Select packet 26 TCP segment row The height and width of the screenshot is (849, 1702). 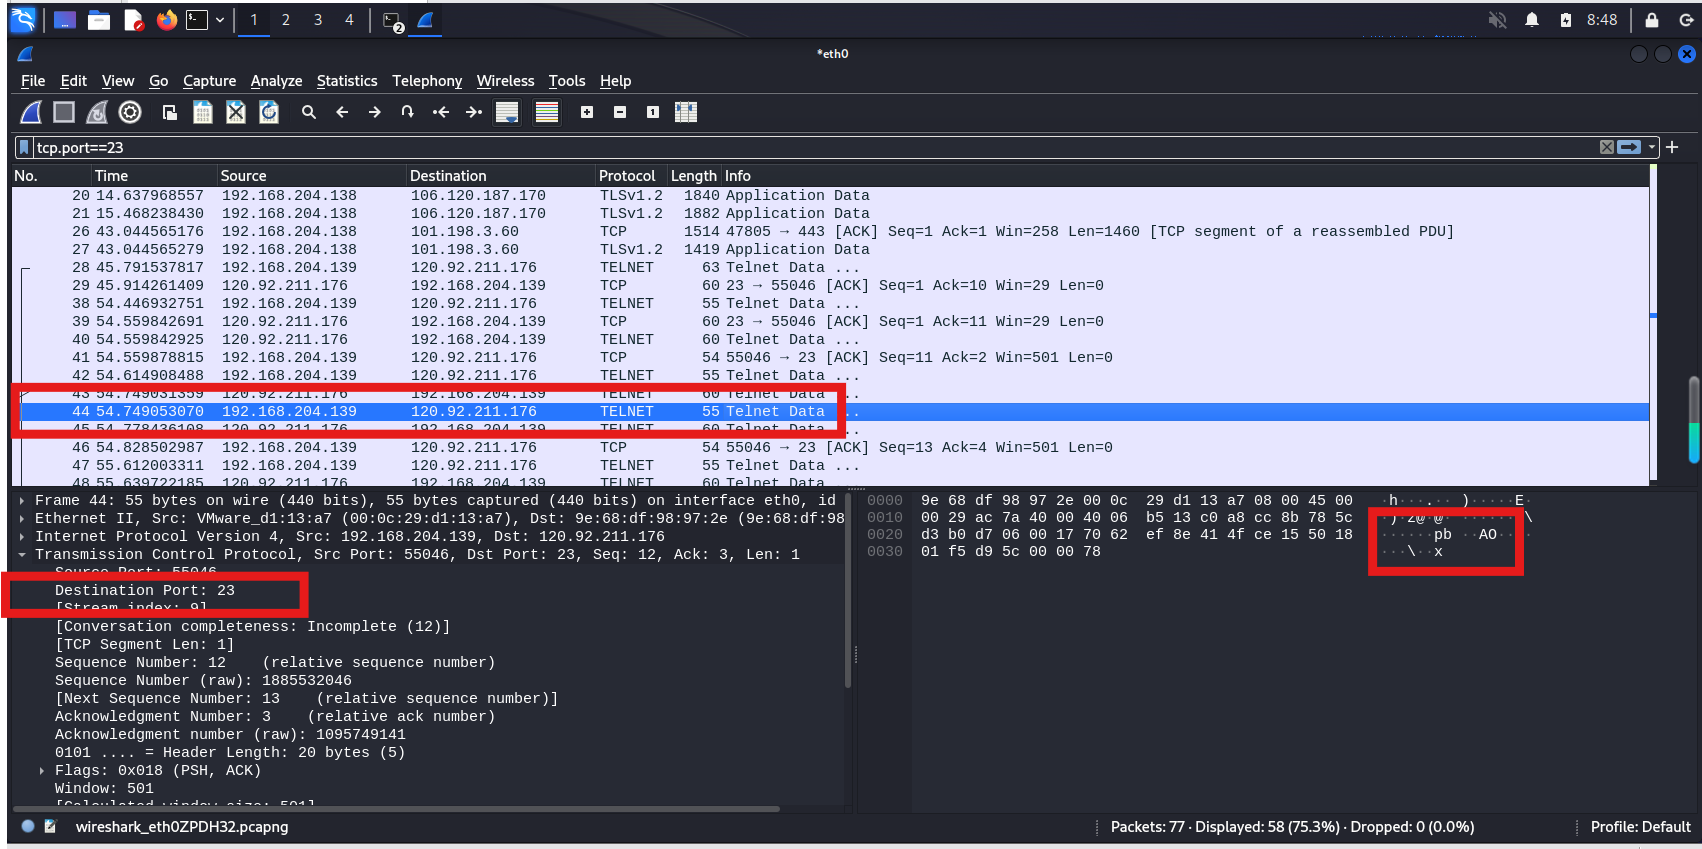click(830, 231)
